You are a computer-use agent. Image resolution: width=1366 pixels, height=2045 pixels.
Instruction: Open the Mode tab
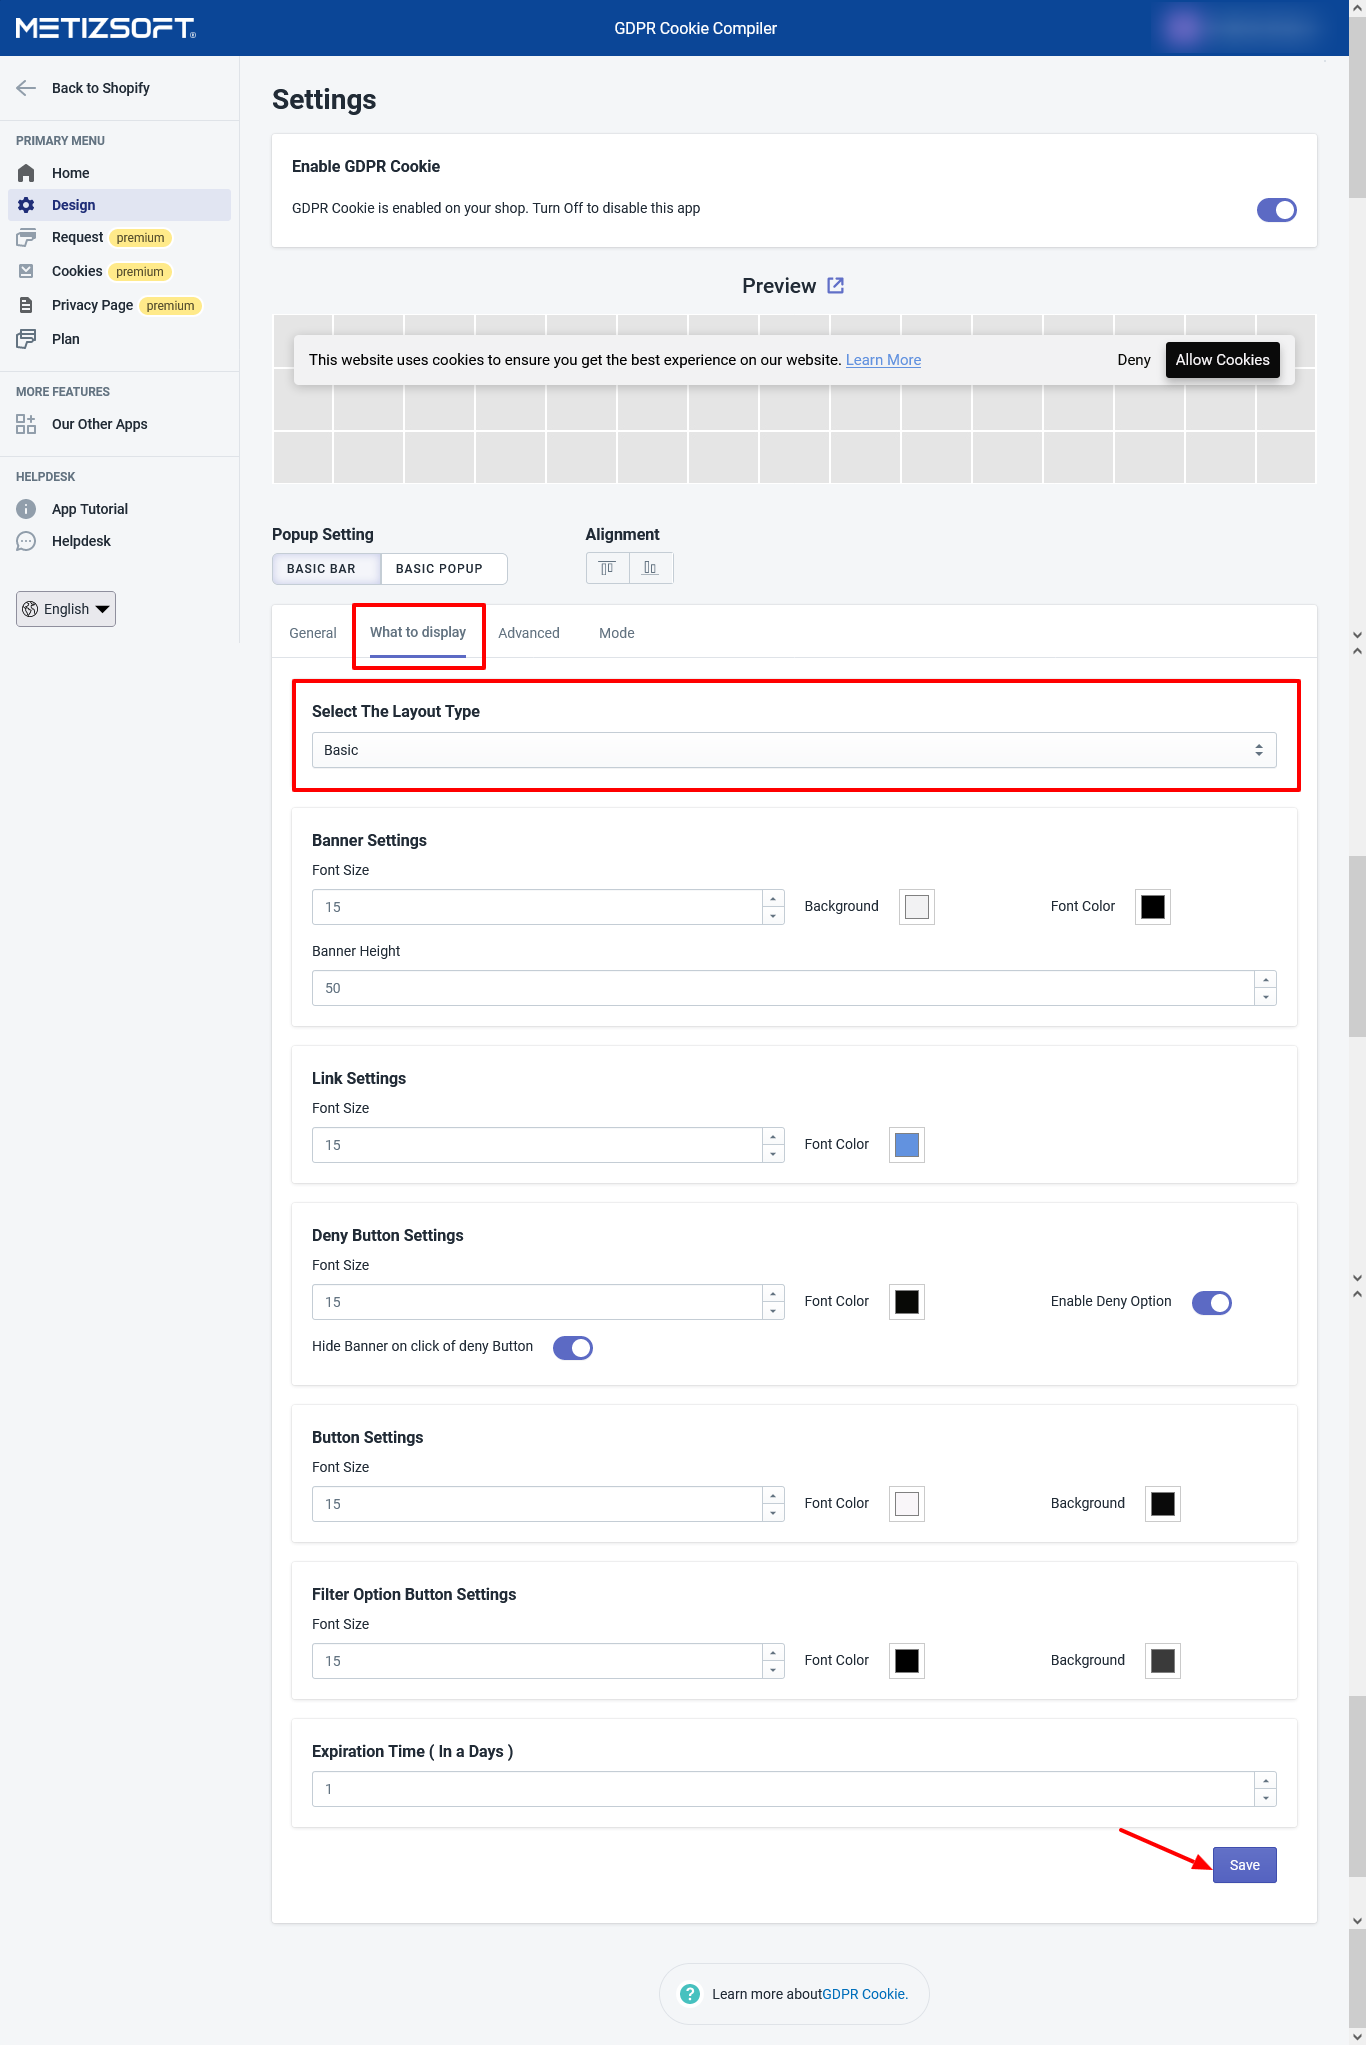(617, 633)
